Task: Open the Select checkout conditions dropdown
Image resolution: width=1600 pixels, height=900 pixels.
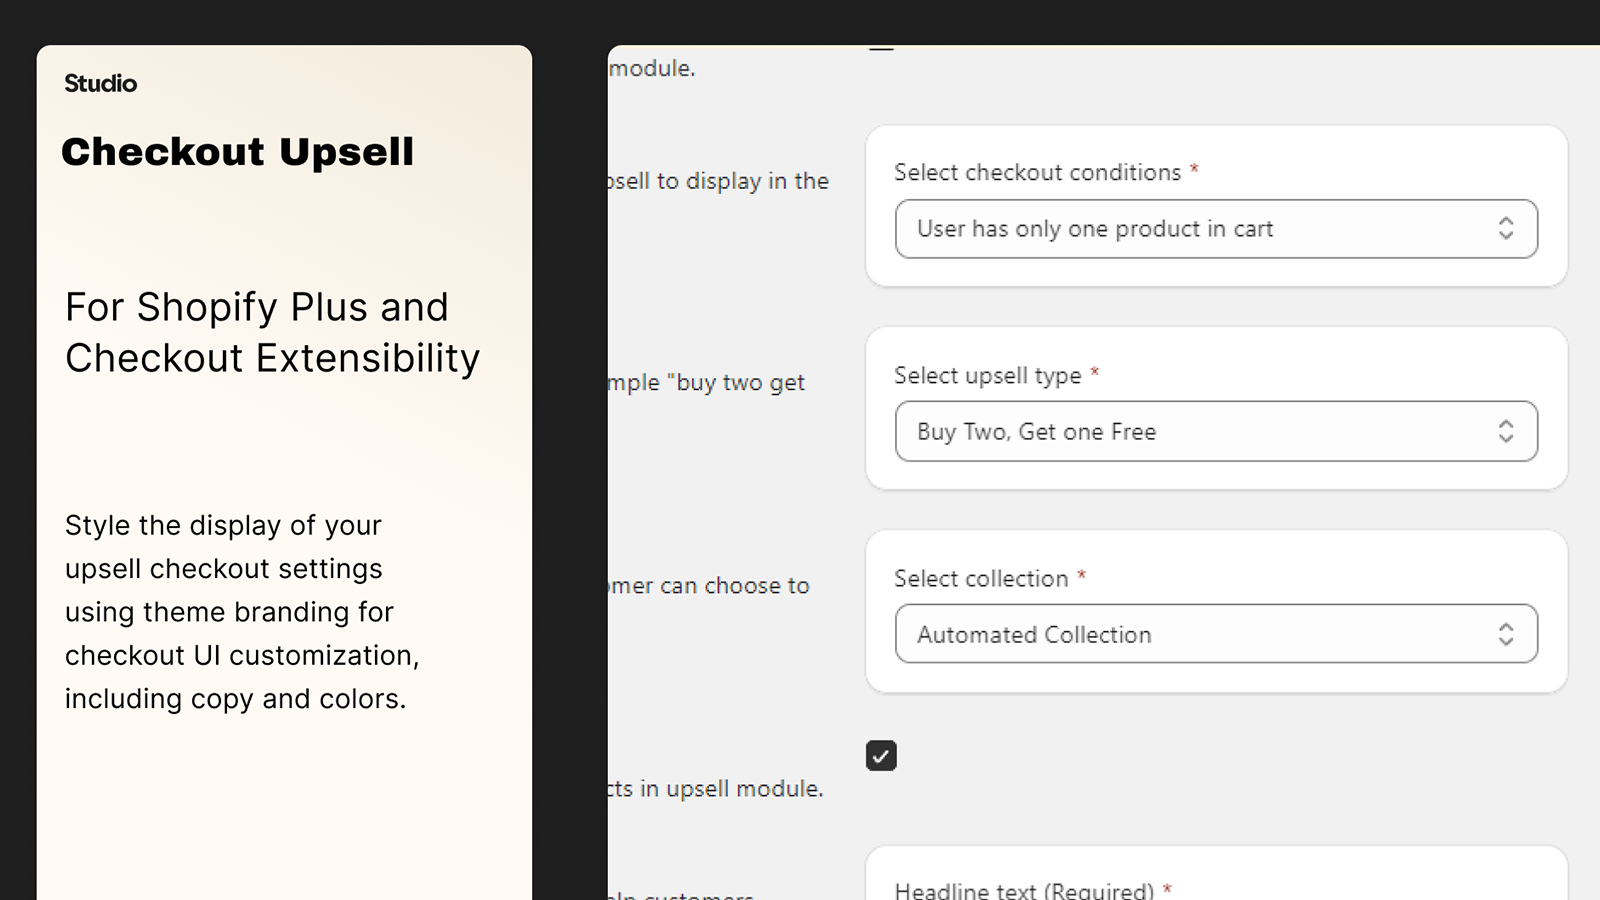Action: point(1216,229)
